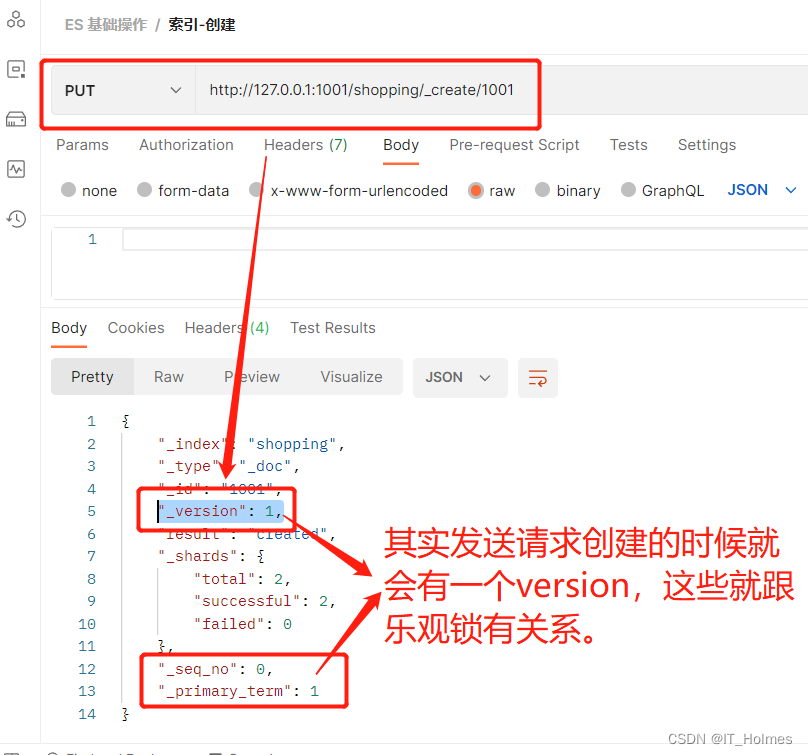Select the GraphQL body radio button
Screen dimensions: 808x755
click(628, 190)
